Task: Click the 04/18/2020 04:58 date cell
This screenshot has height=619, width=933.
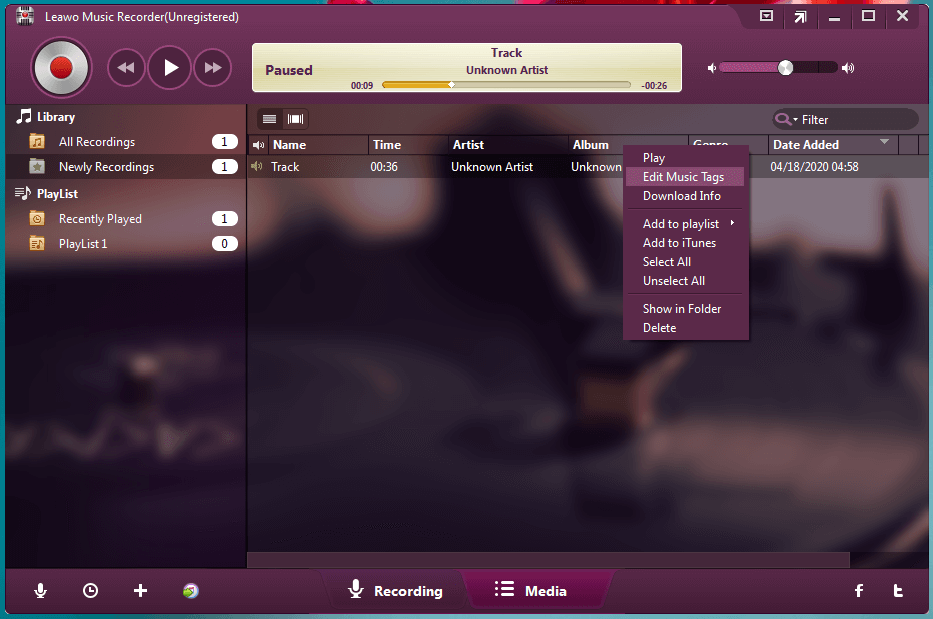Action: tap(814, 167)
